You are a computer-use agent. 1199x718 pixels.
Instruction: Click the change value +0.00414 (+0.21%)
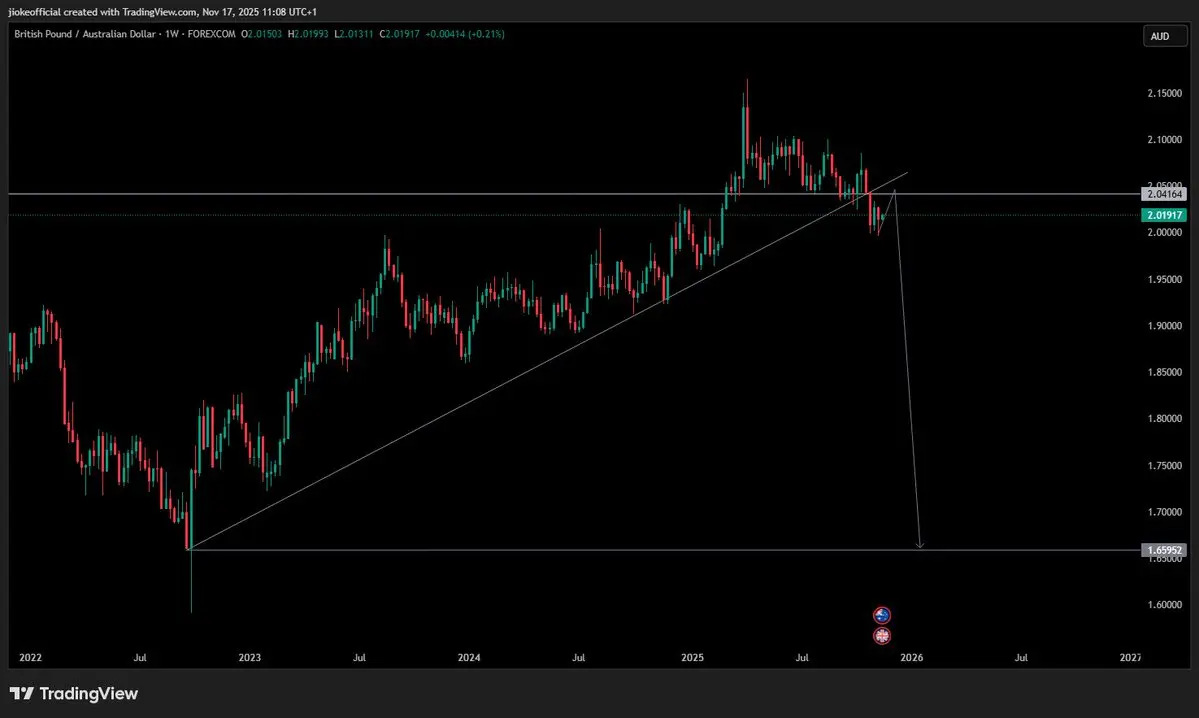465,34
